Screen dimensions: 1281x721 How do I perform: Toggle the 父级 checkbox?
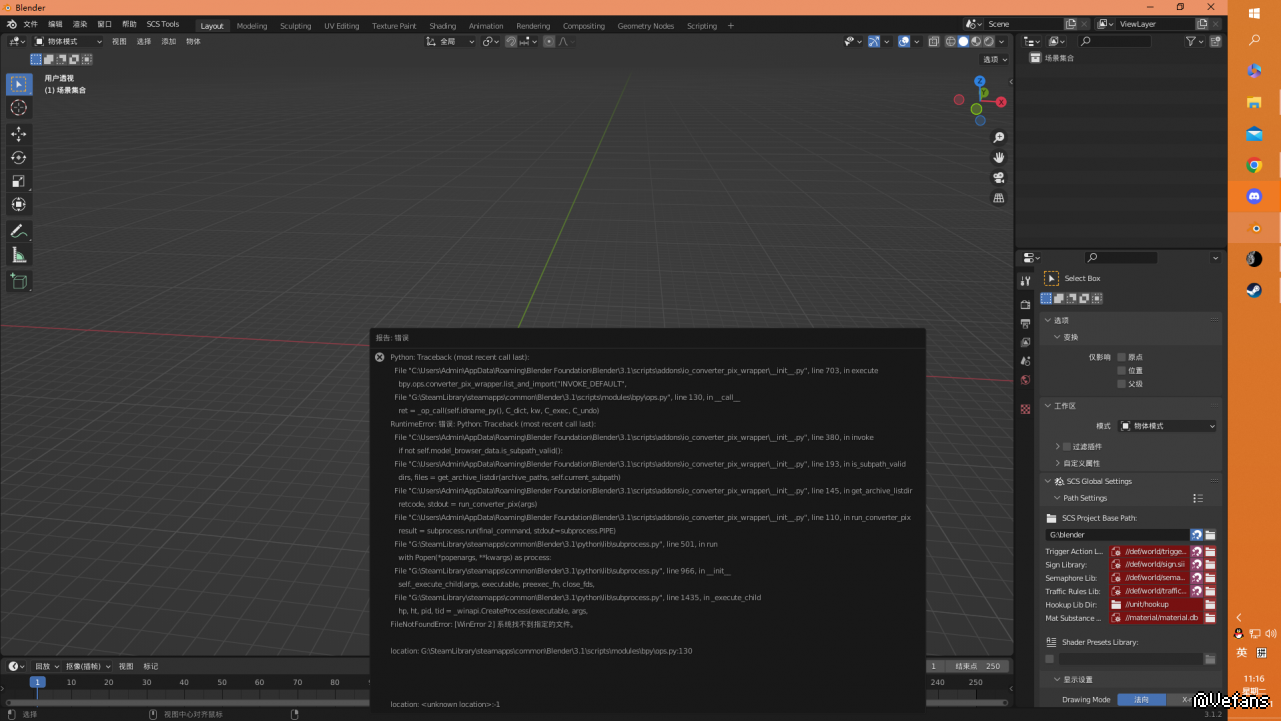tap(1121, 384)
